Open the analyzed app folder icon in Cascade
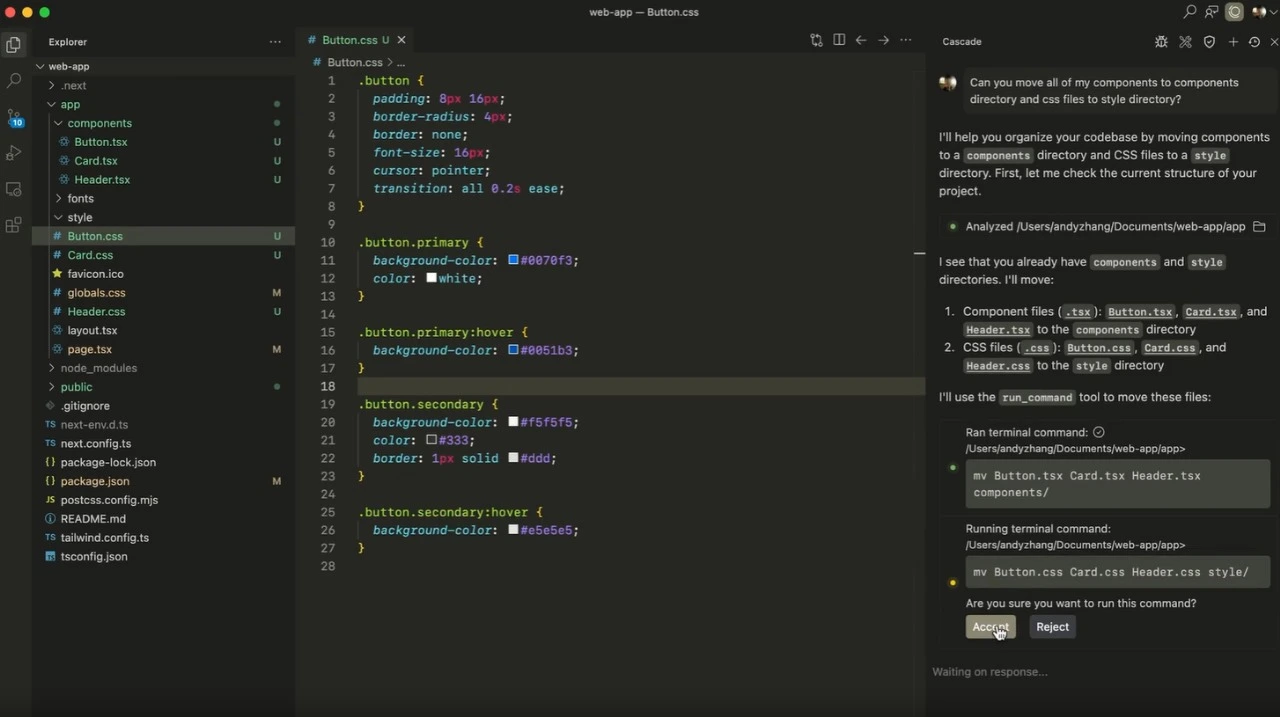 tap(1259, 227)
